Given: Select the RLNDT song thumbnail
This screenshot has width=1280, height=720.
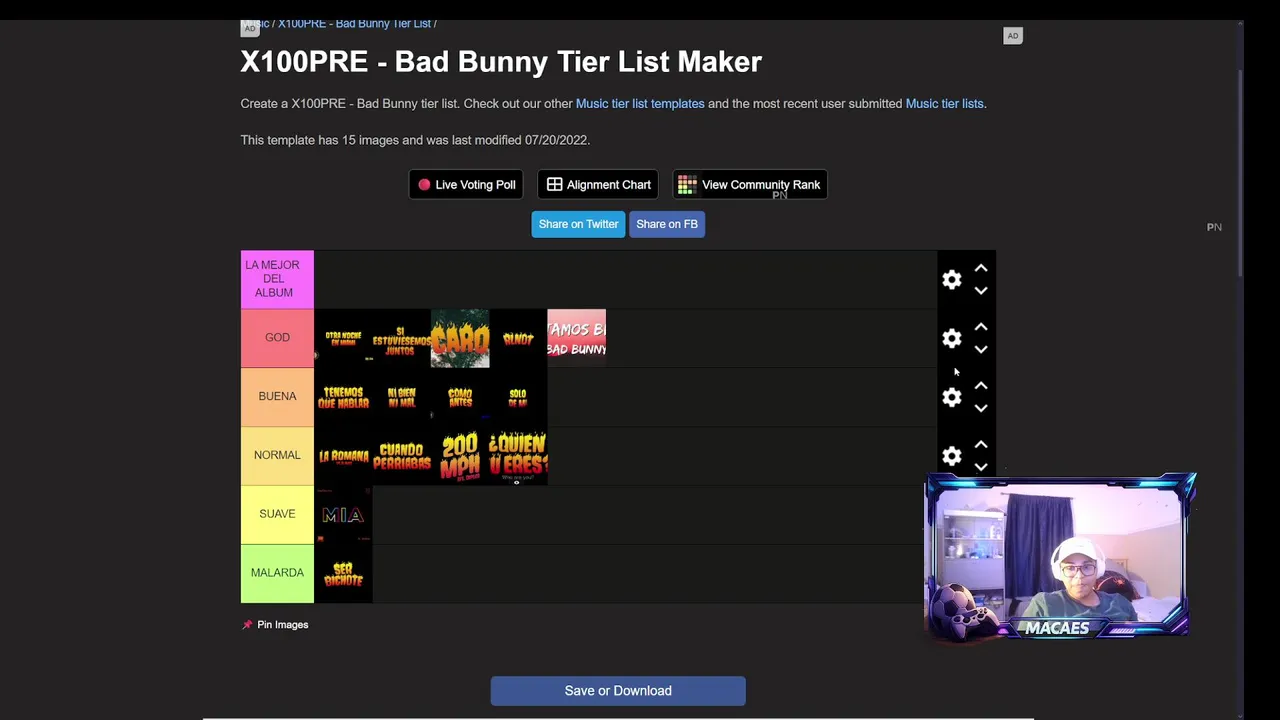Looking at the screenshot, I should 518,339.
